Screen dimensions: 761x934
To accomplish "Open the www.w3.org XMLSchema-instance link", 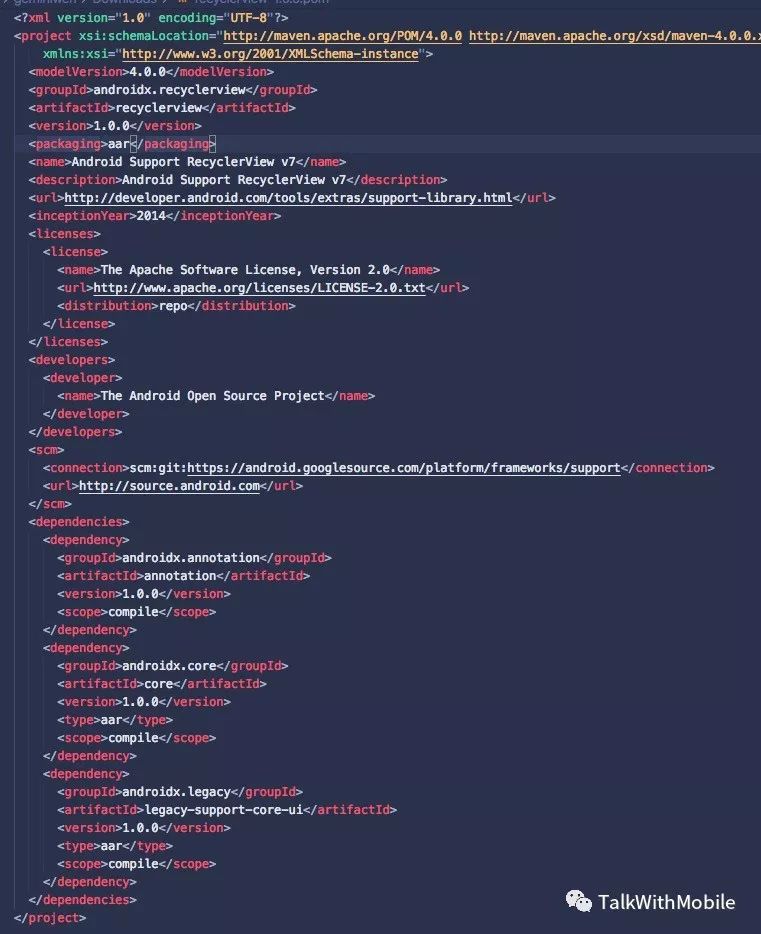I will [270, 54].
